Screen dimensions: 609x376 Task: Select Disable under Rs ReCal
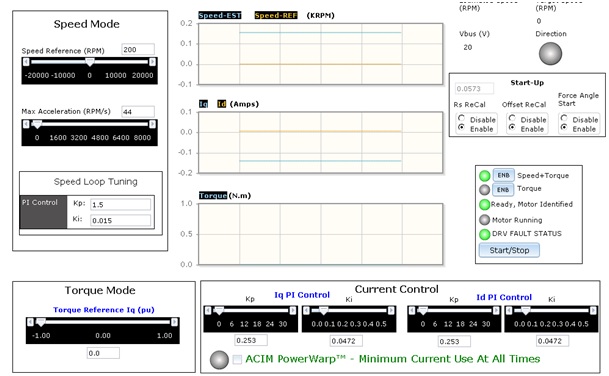point(461,118)
